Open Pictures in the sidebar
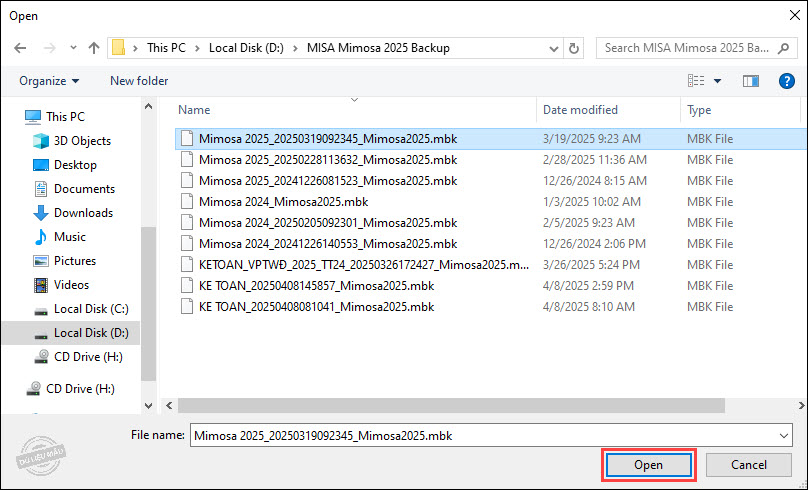 click(x=75, y=261)
